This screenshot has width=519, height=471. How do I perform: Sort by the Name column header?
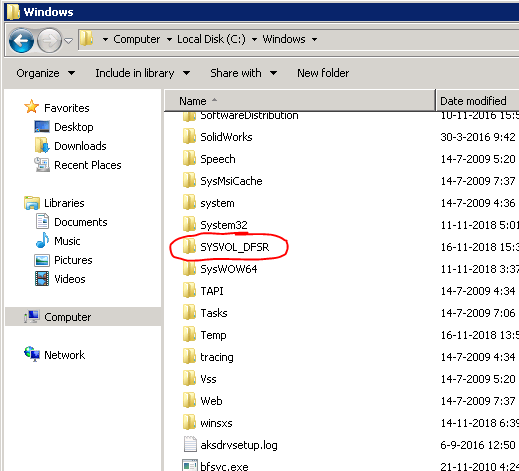(x=300, y=101)
